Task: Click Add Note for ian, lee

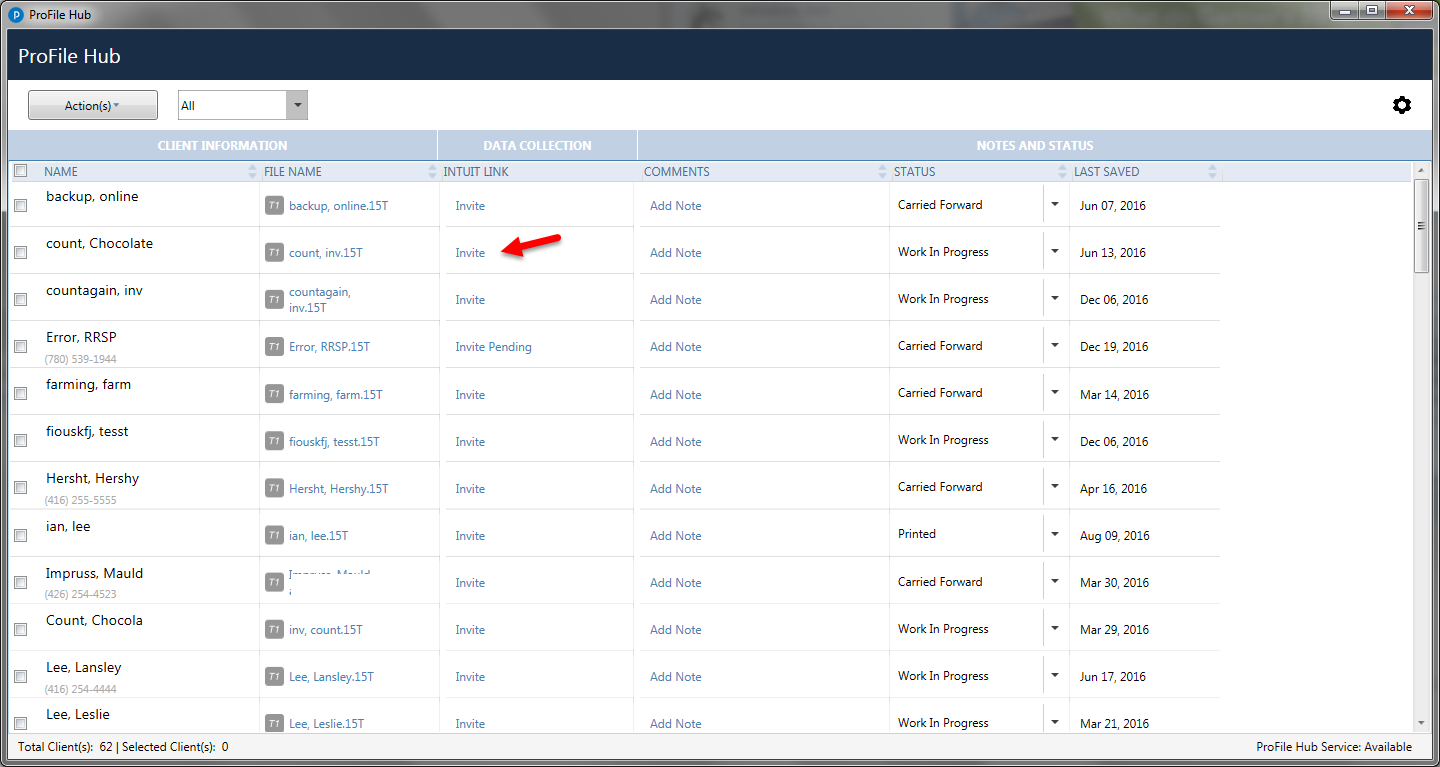Action: coord(675,536)
